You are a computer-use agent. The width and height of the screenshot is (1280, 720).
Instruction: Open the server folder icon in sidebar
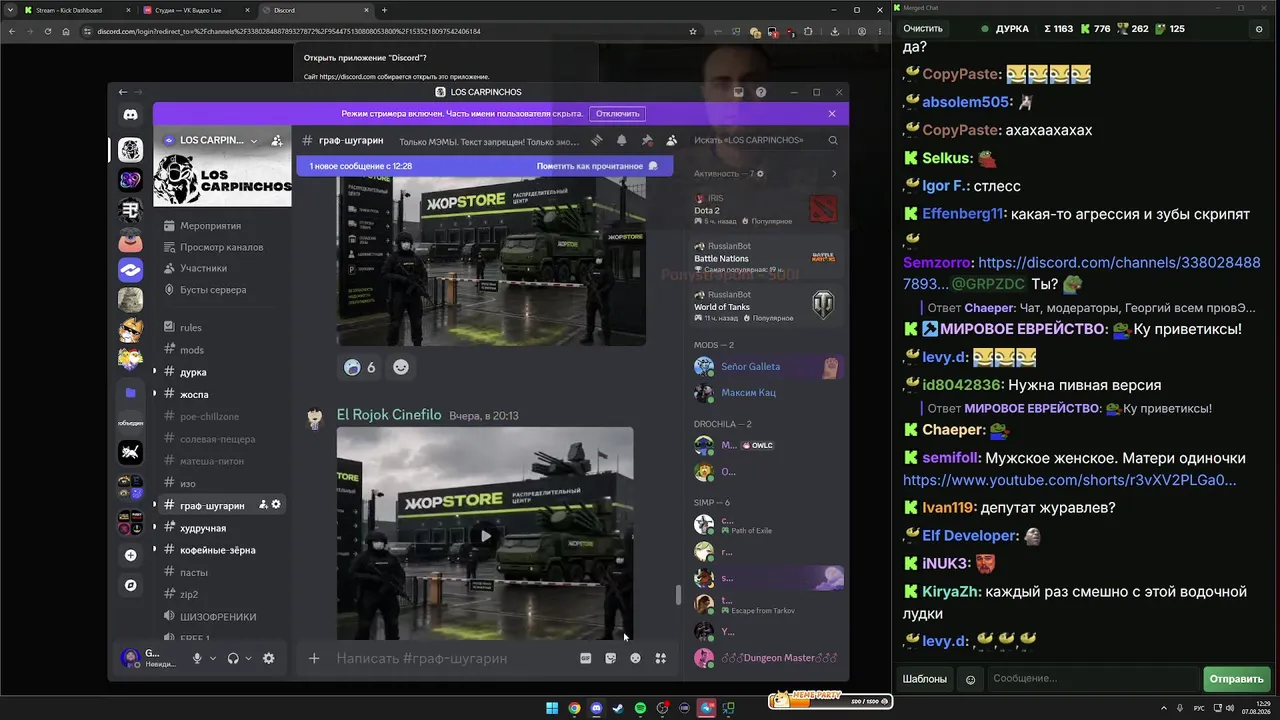[x=130, y=393]
